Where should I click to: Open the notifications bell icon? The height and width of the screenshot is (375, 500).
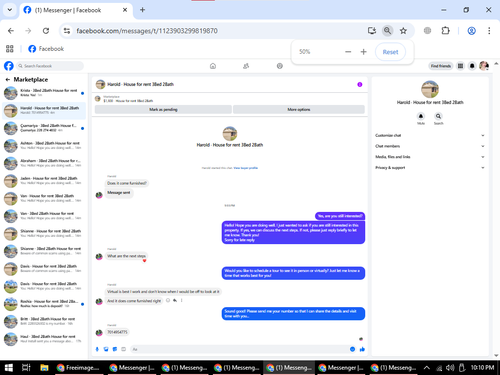tap(472, 66)
